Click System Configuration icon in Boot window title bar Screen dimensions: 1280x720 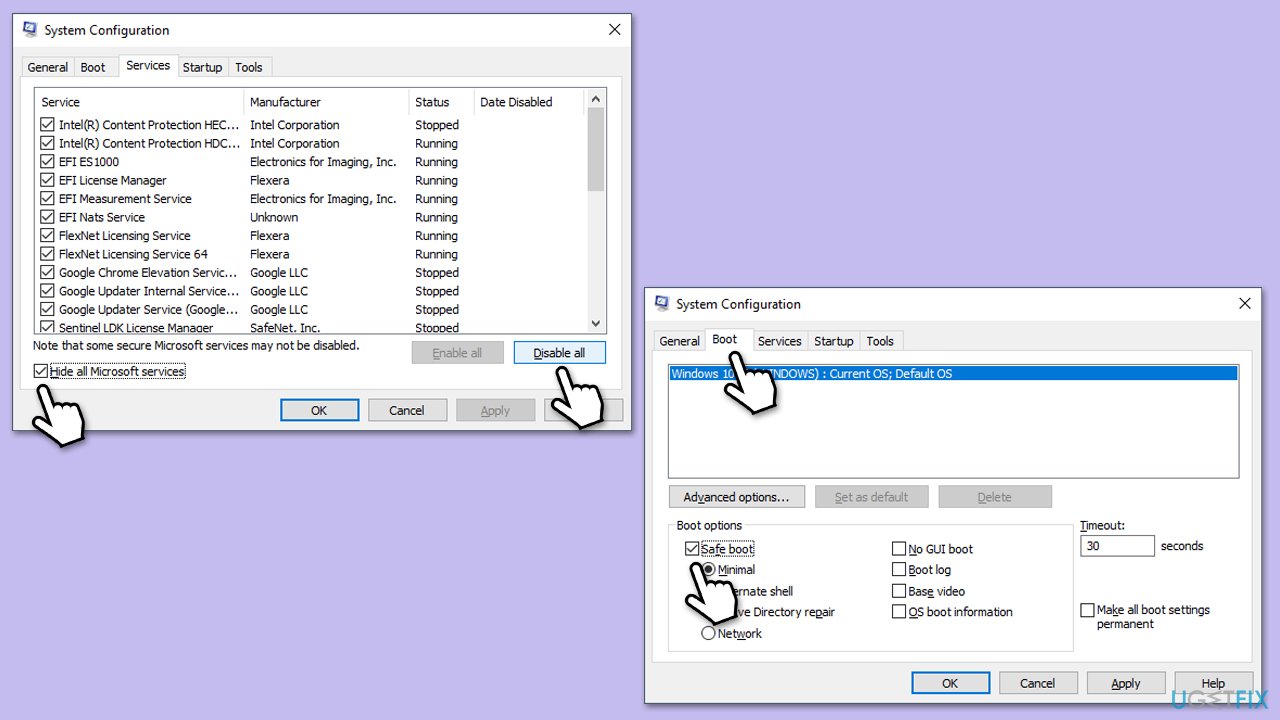pos(662,304)
